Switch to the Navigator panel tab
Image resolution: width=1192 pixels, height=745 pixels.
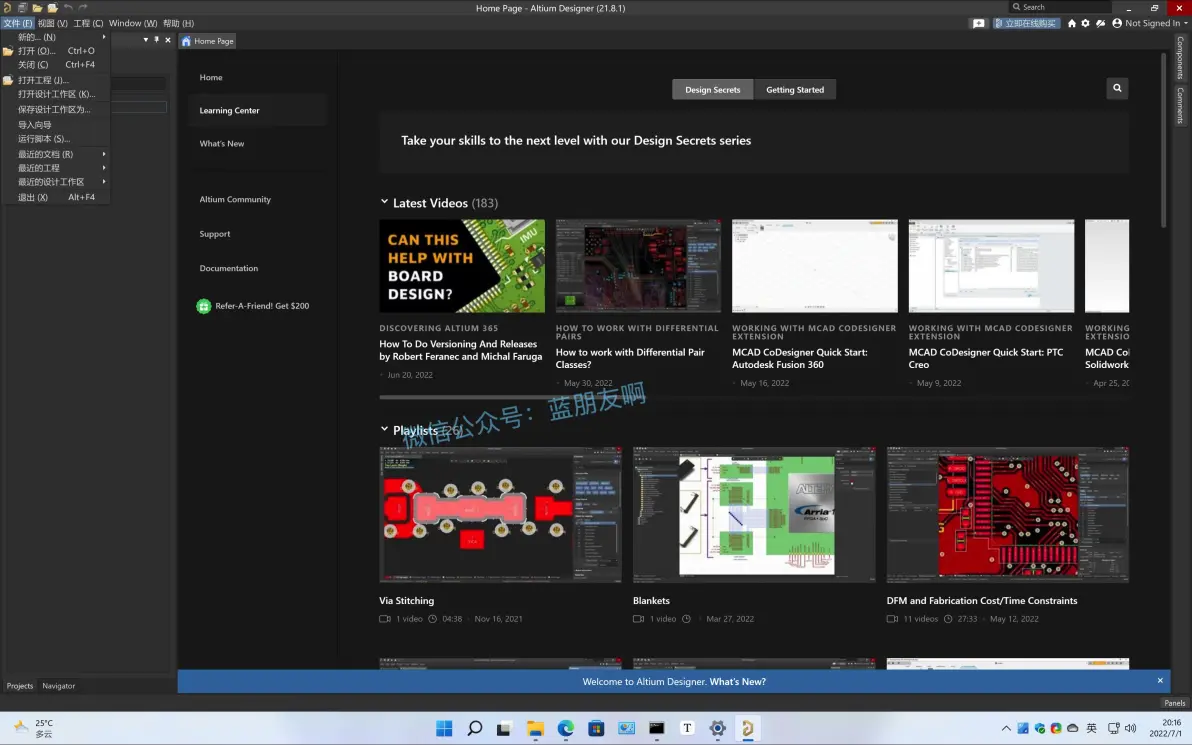59,686
